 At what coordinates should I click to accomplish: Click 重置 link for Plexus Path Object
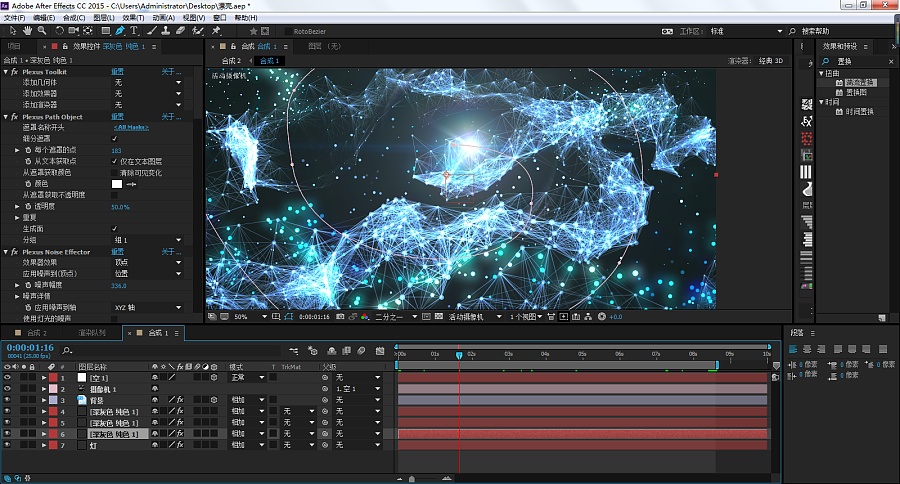pyautogui.click(x=117, y=117)
